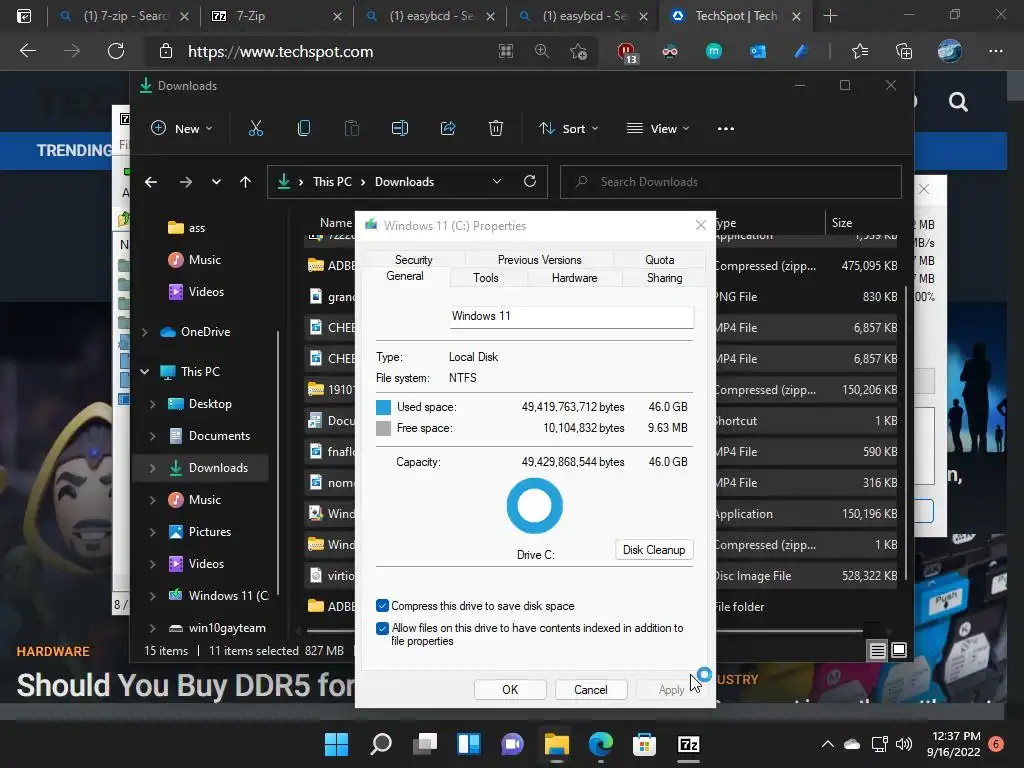Image resolution: width=1024 pixels, height=768 pixels.
Task: Click the drive label field Windows 11
Action: tap(571, 317)
